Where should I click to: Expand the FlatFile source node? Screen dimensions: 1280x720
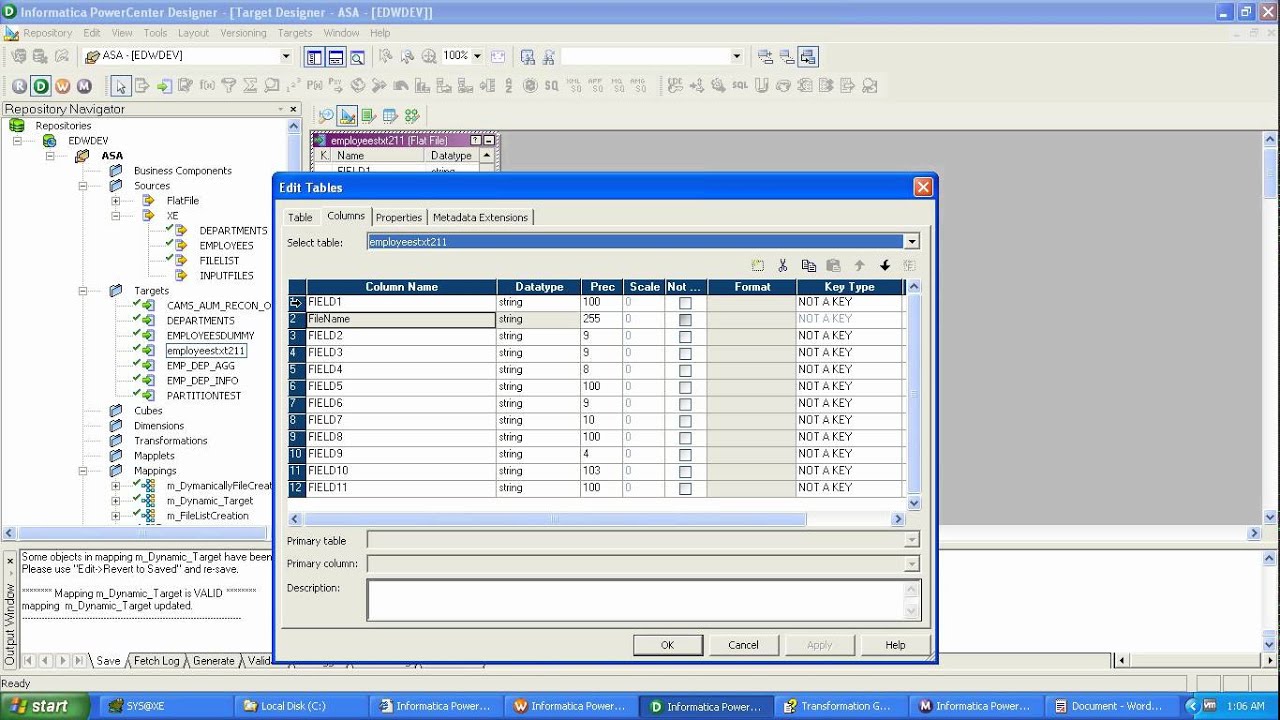116,201
